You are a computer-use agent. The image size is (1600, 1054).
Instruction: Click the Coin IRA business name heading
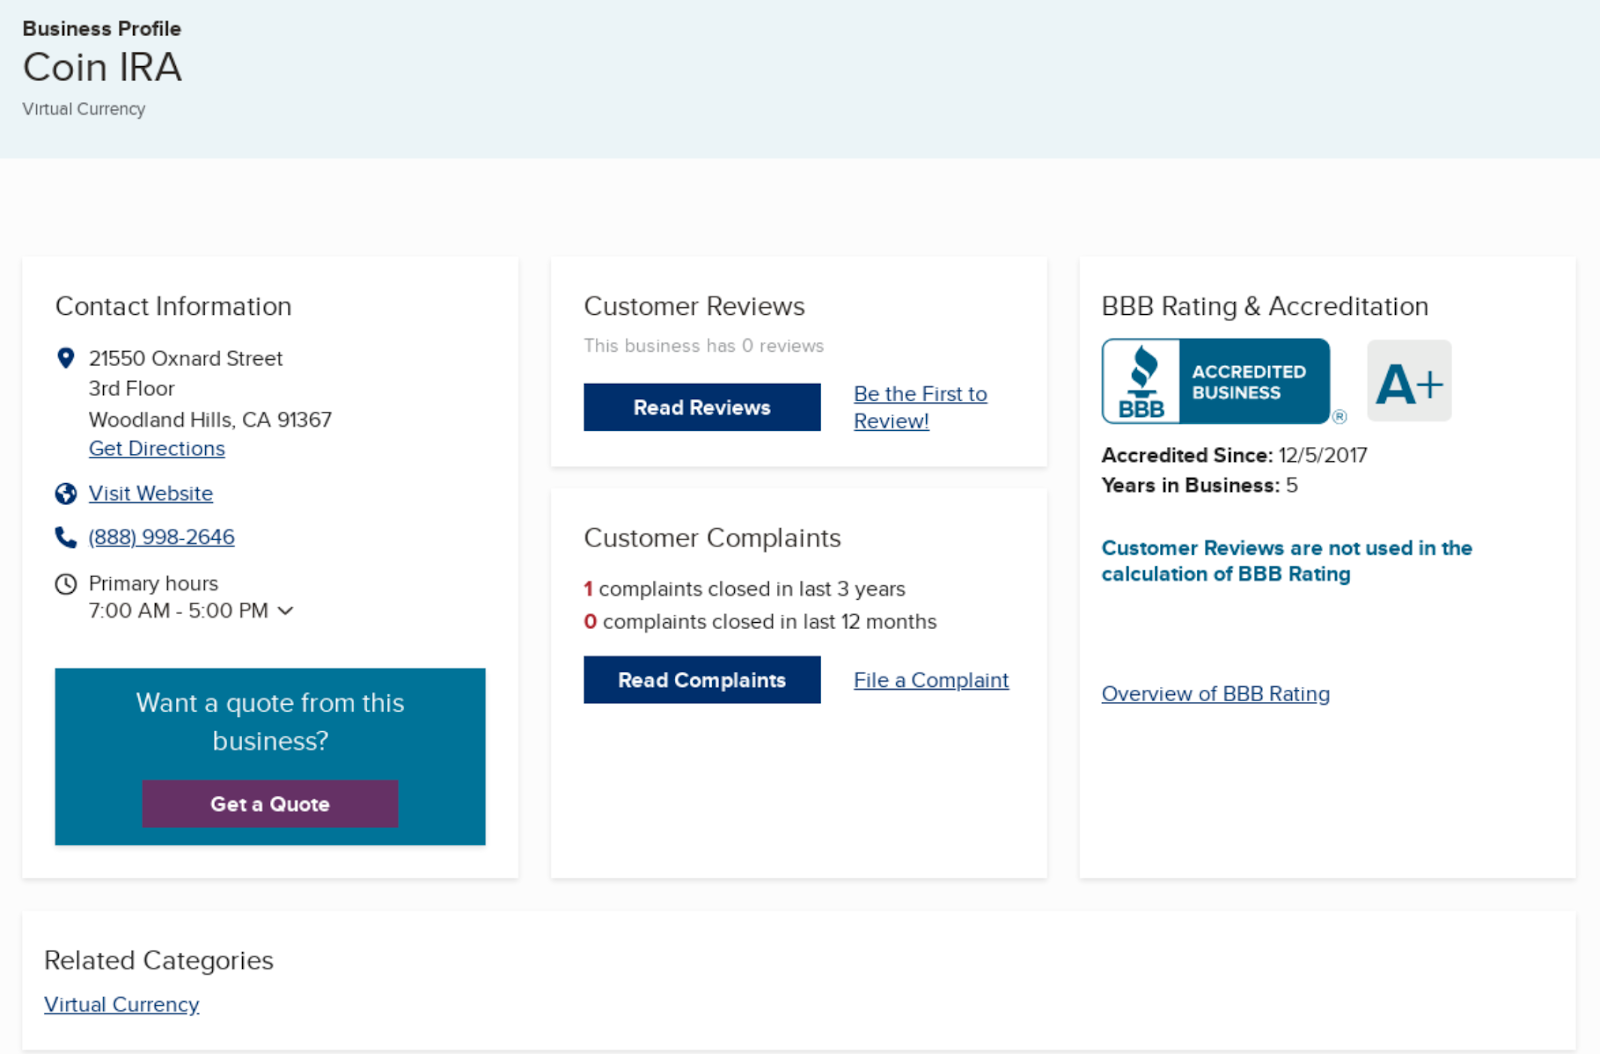click(102, 67)
